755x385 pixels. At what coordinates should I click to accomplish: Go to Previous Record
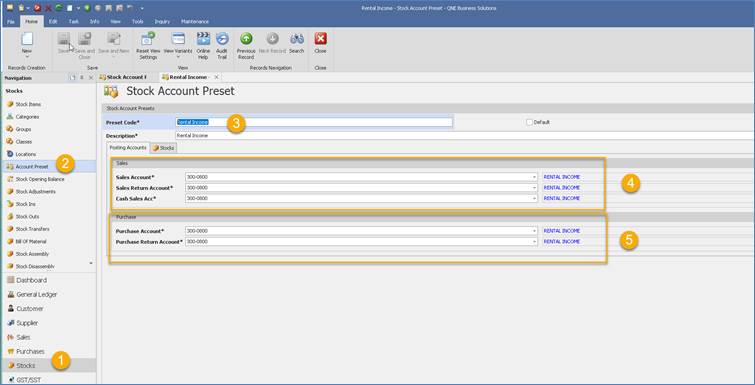tap(246, 39)
